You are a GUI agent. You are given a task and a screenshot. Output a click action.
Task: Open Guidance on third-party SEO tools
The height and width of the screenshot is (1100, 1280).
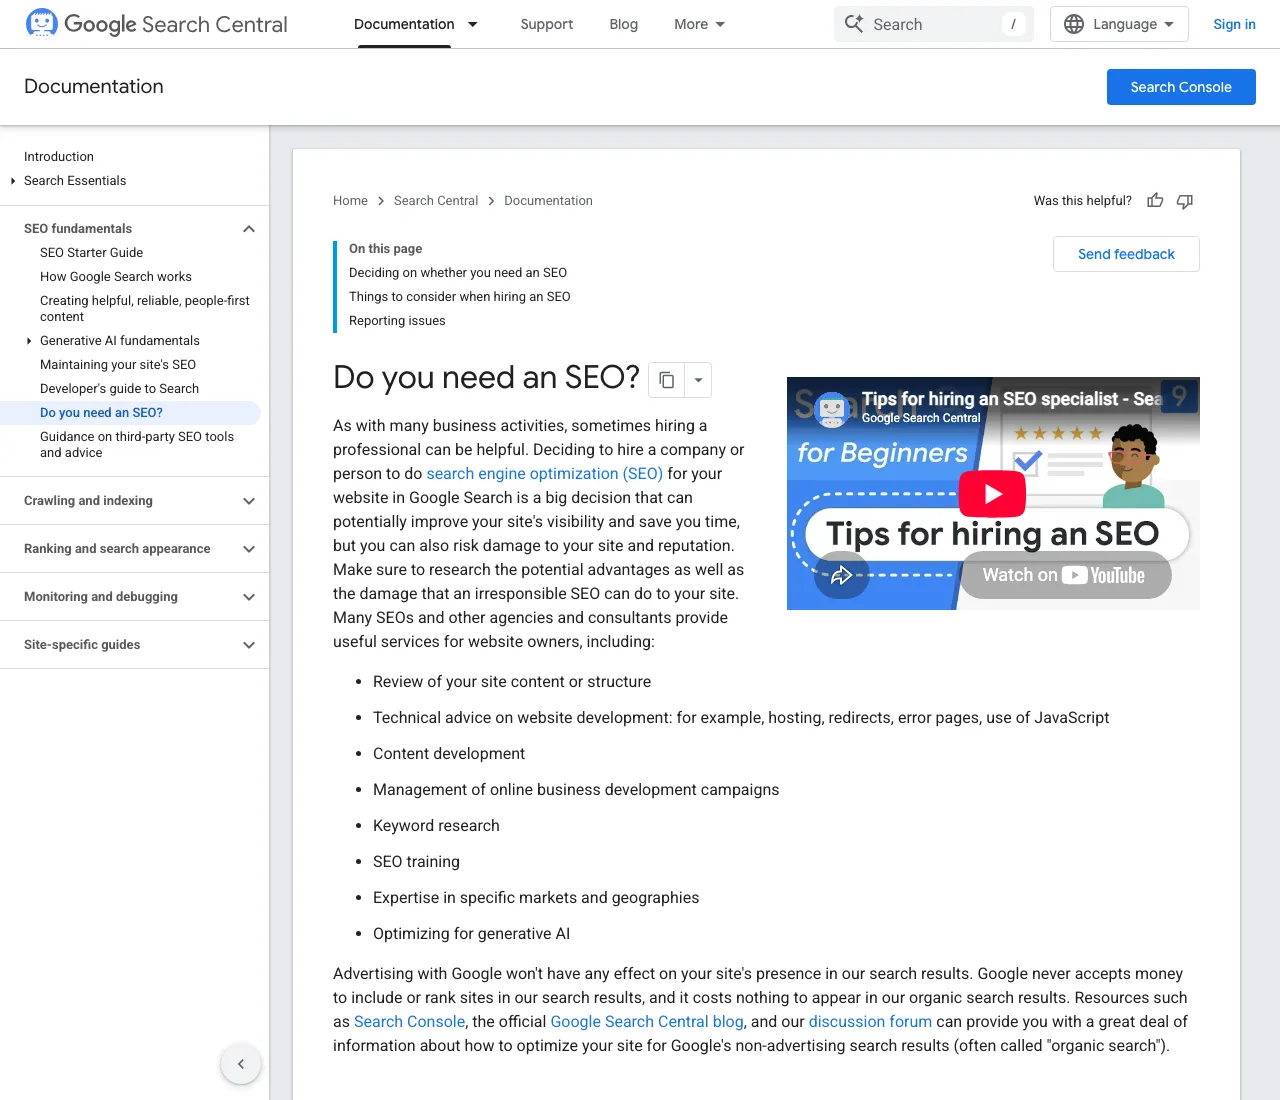137,445
